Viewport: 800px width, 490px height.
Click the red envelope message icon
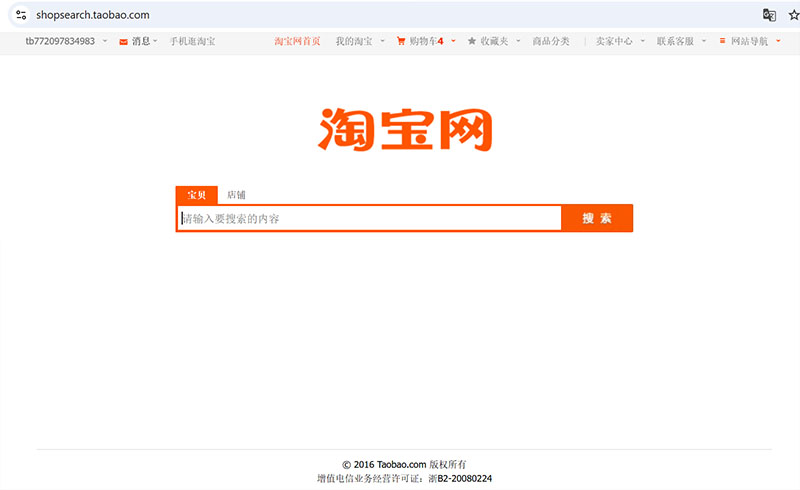123,42
